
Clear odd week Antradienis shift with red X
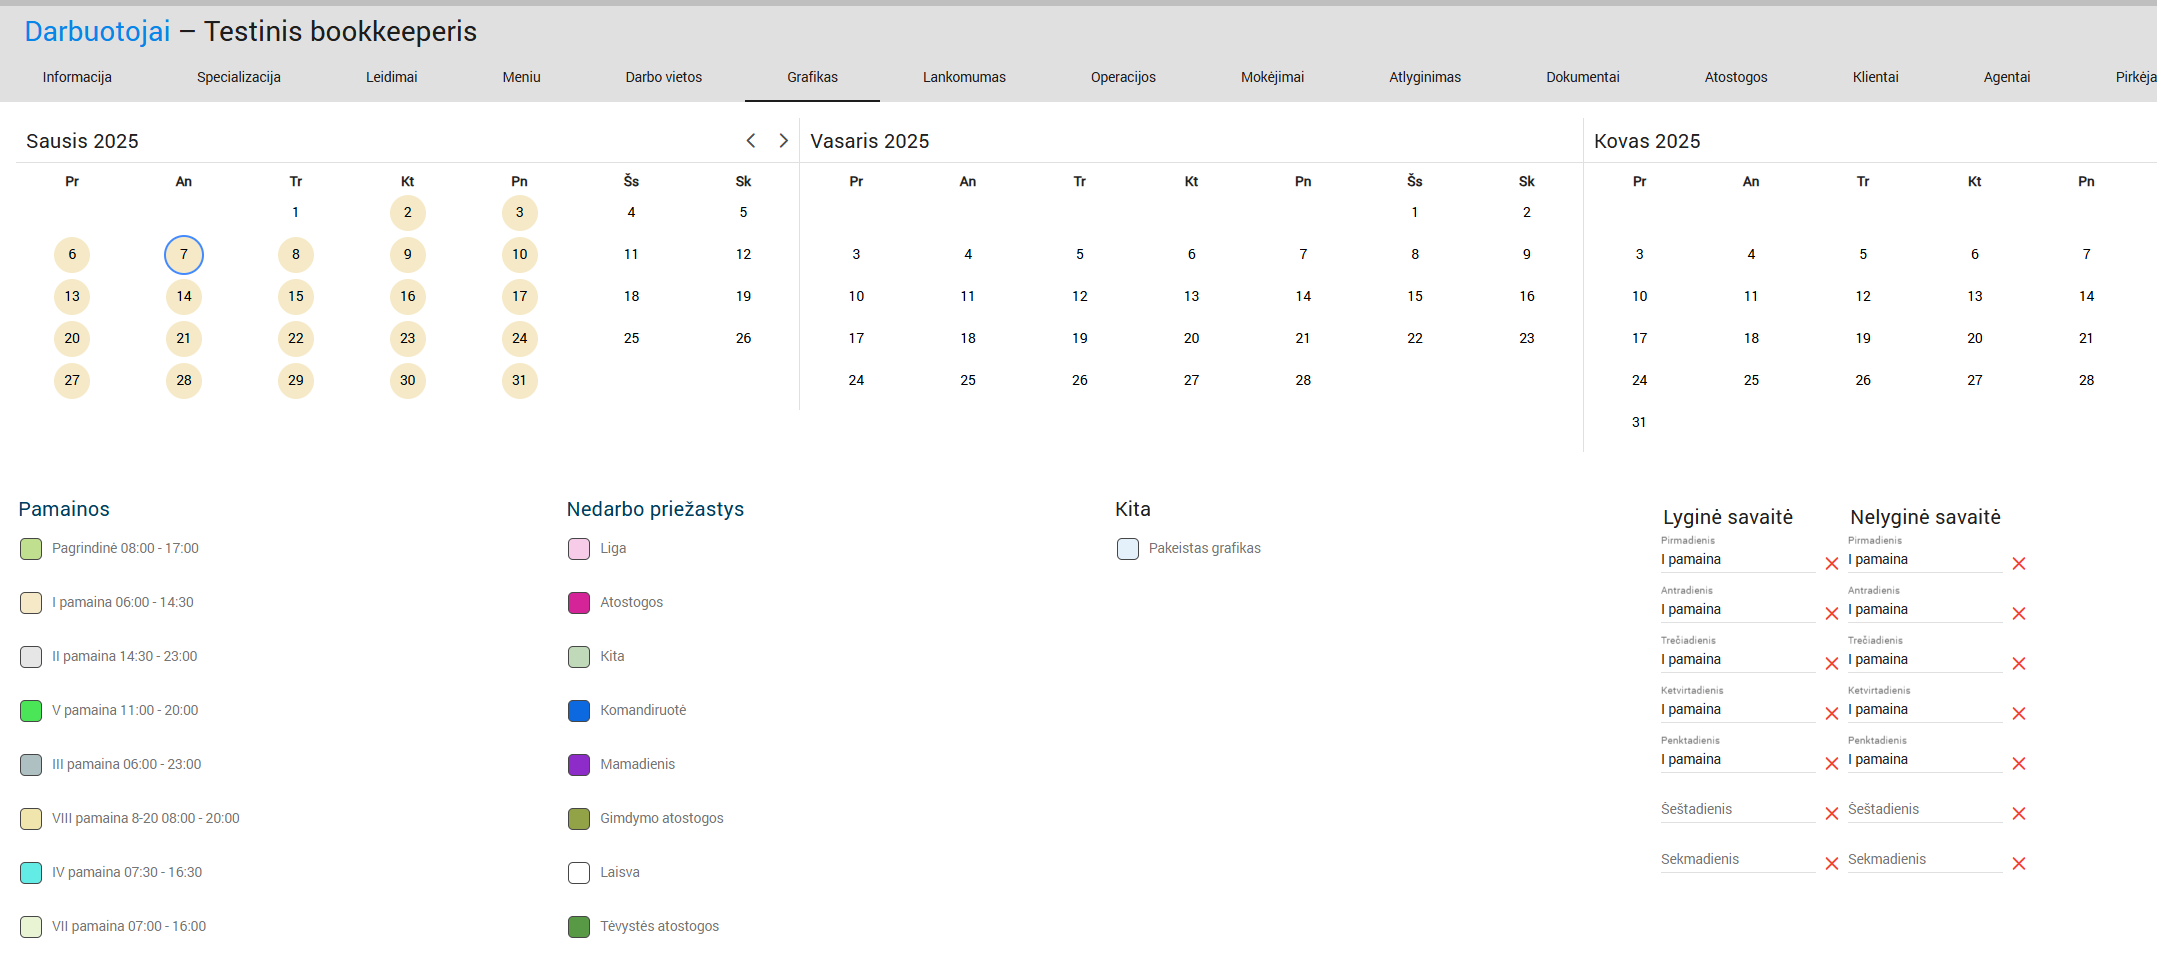click(x=2018, y=614)
